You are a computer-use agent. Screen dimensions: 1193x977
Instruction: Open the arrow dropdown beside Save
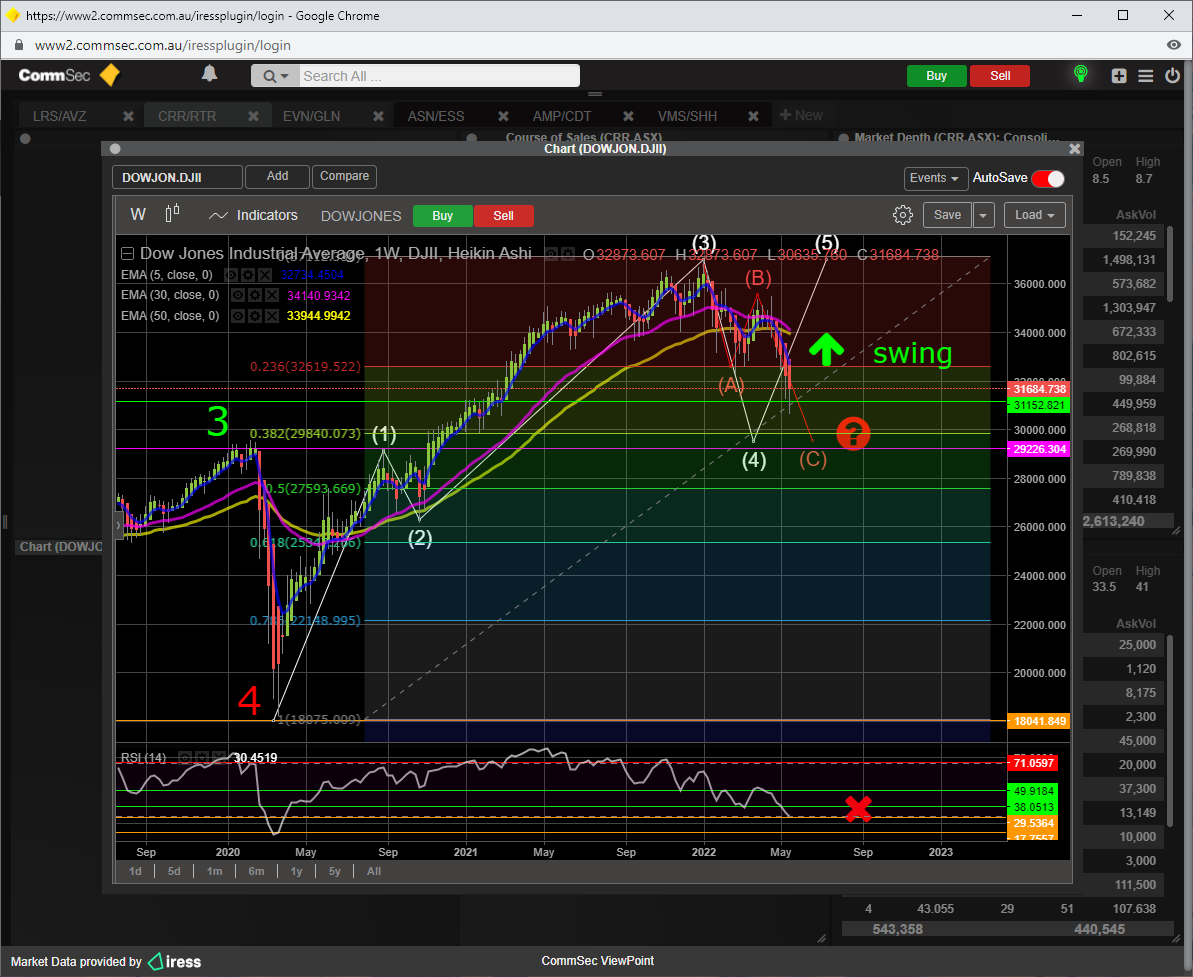983,215
